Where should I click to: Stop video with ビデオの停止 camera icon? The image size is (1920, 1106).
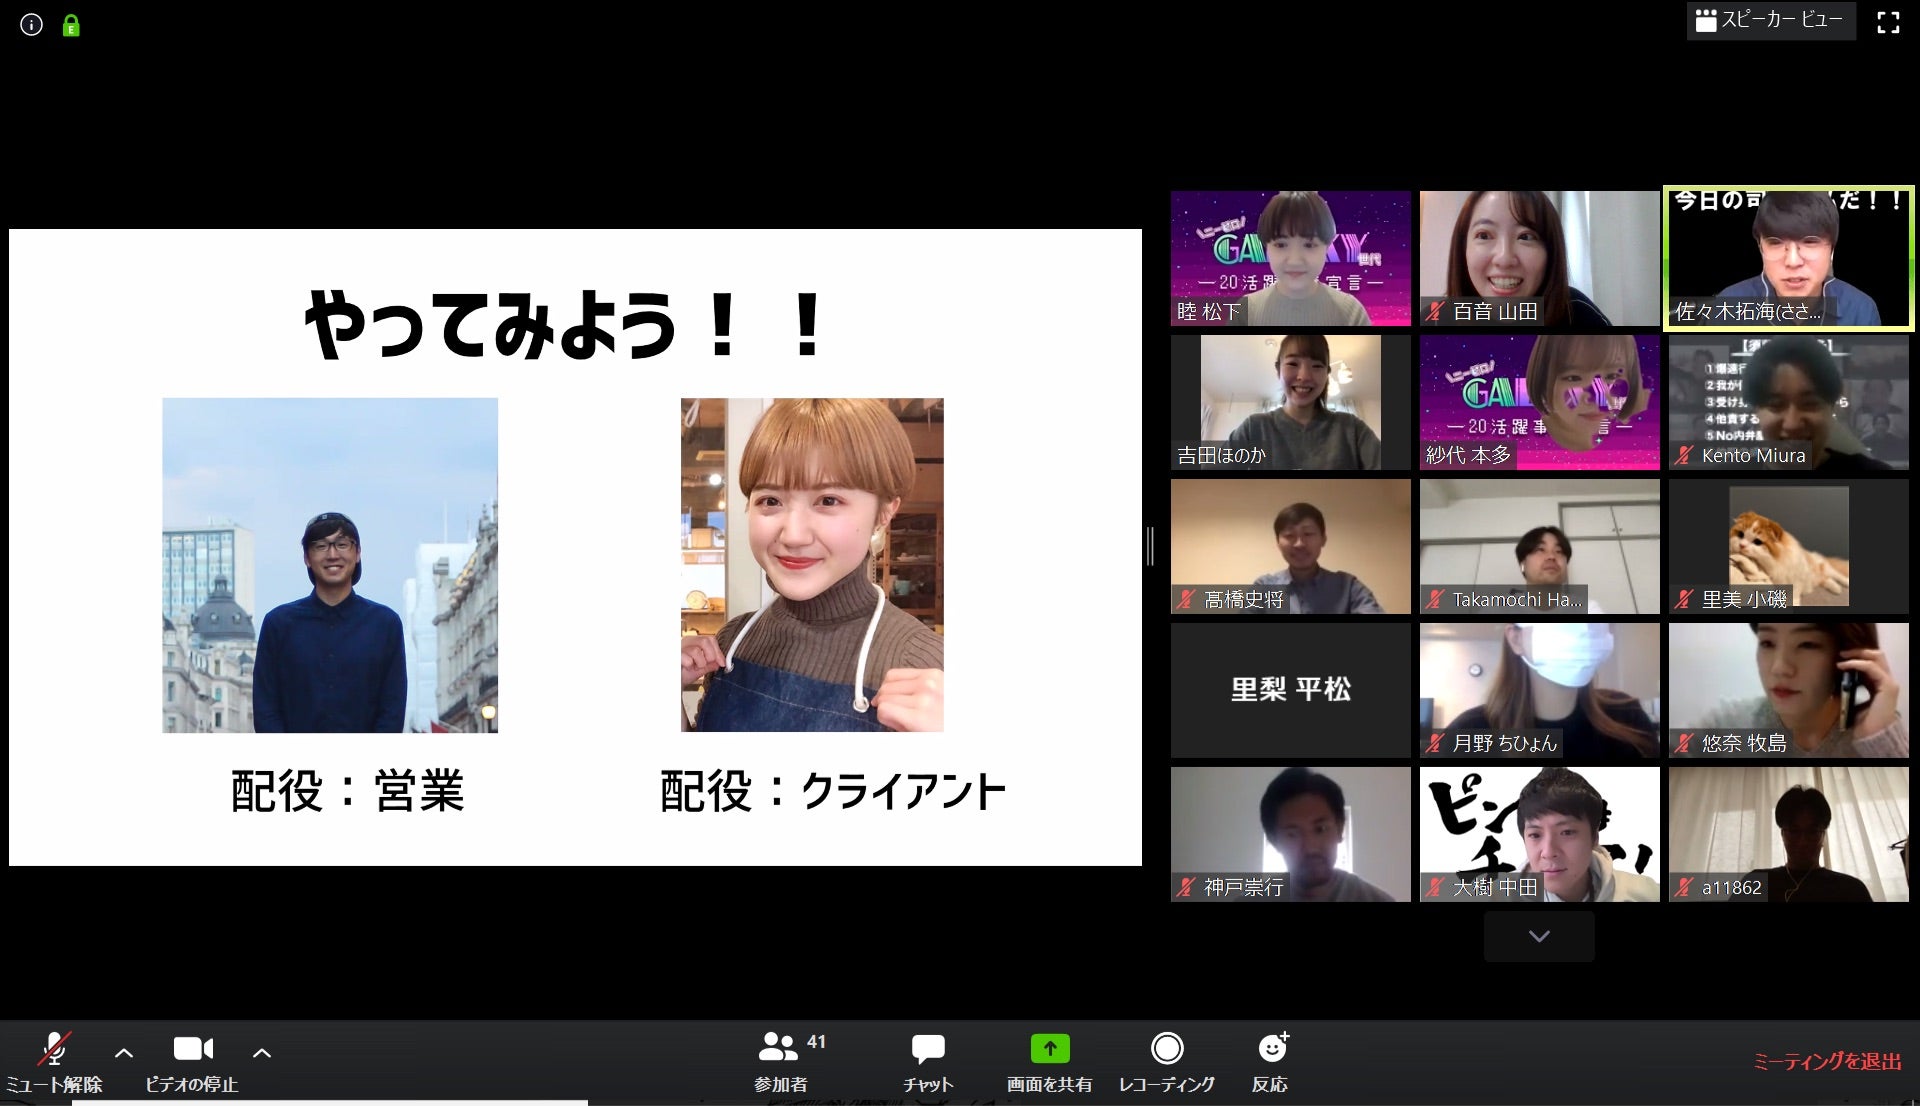pyautogui.click(x=193, y=1048)
